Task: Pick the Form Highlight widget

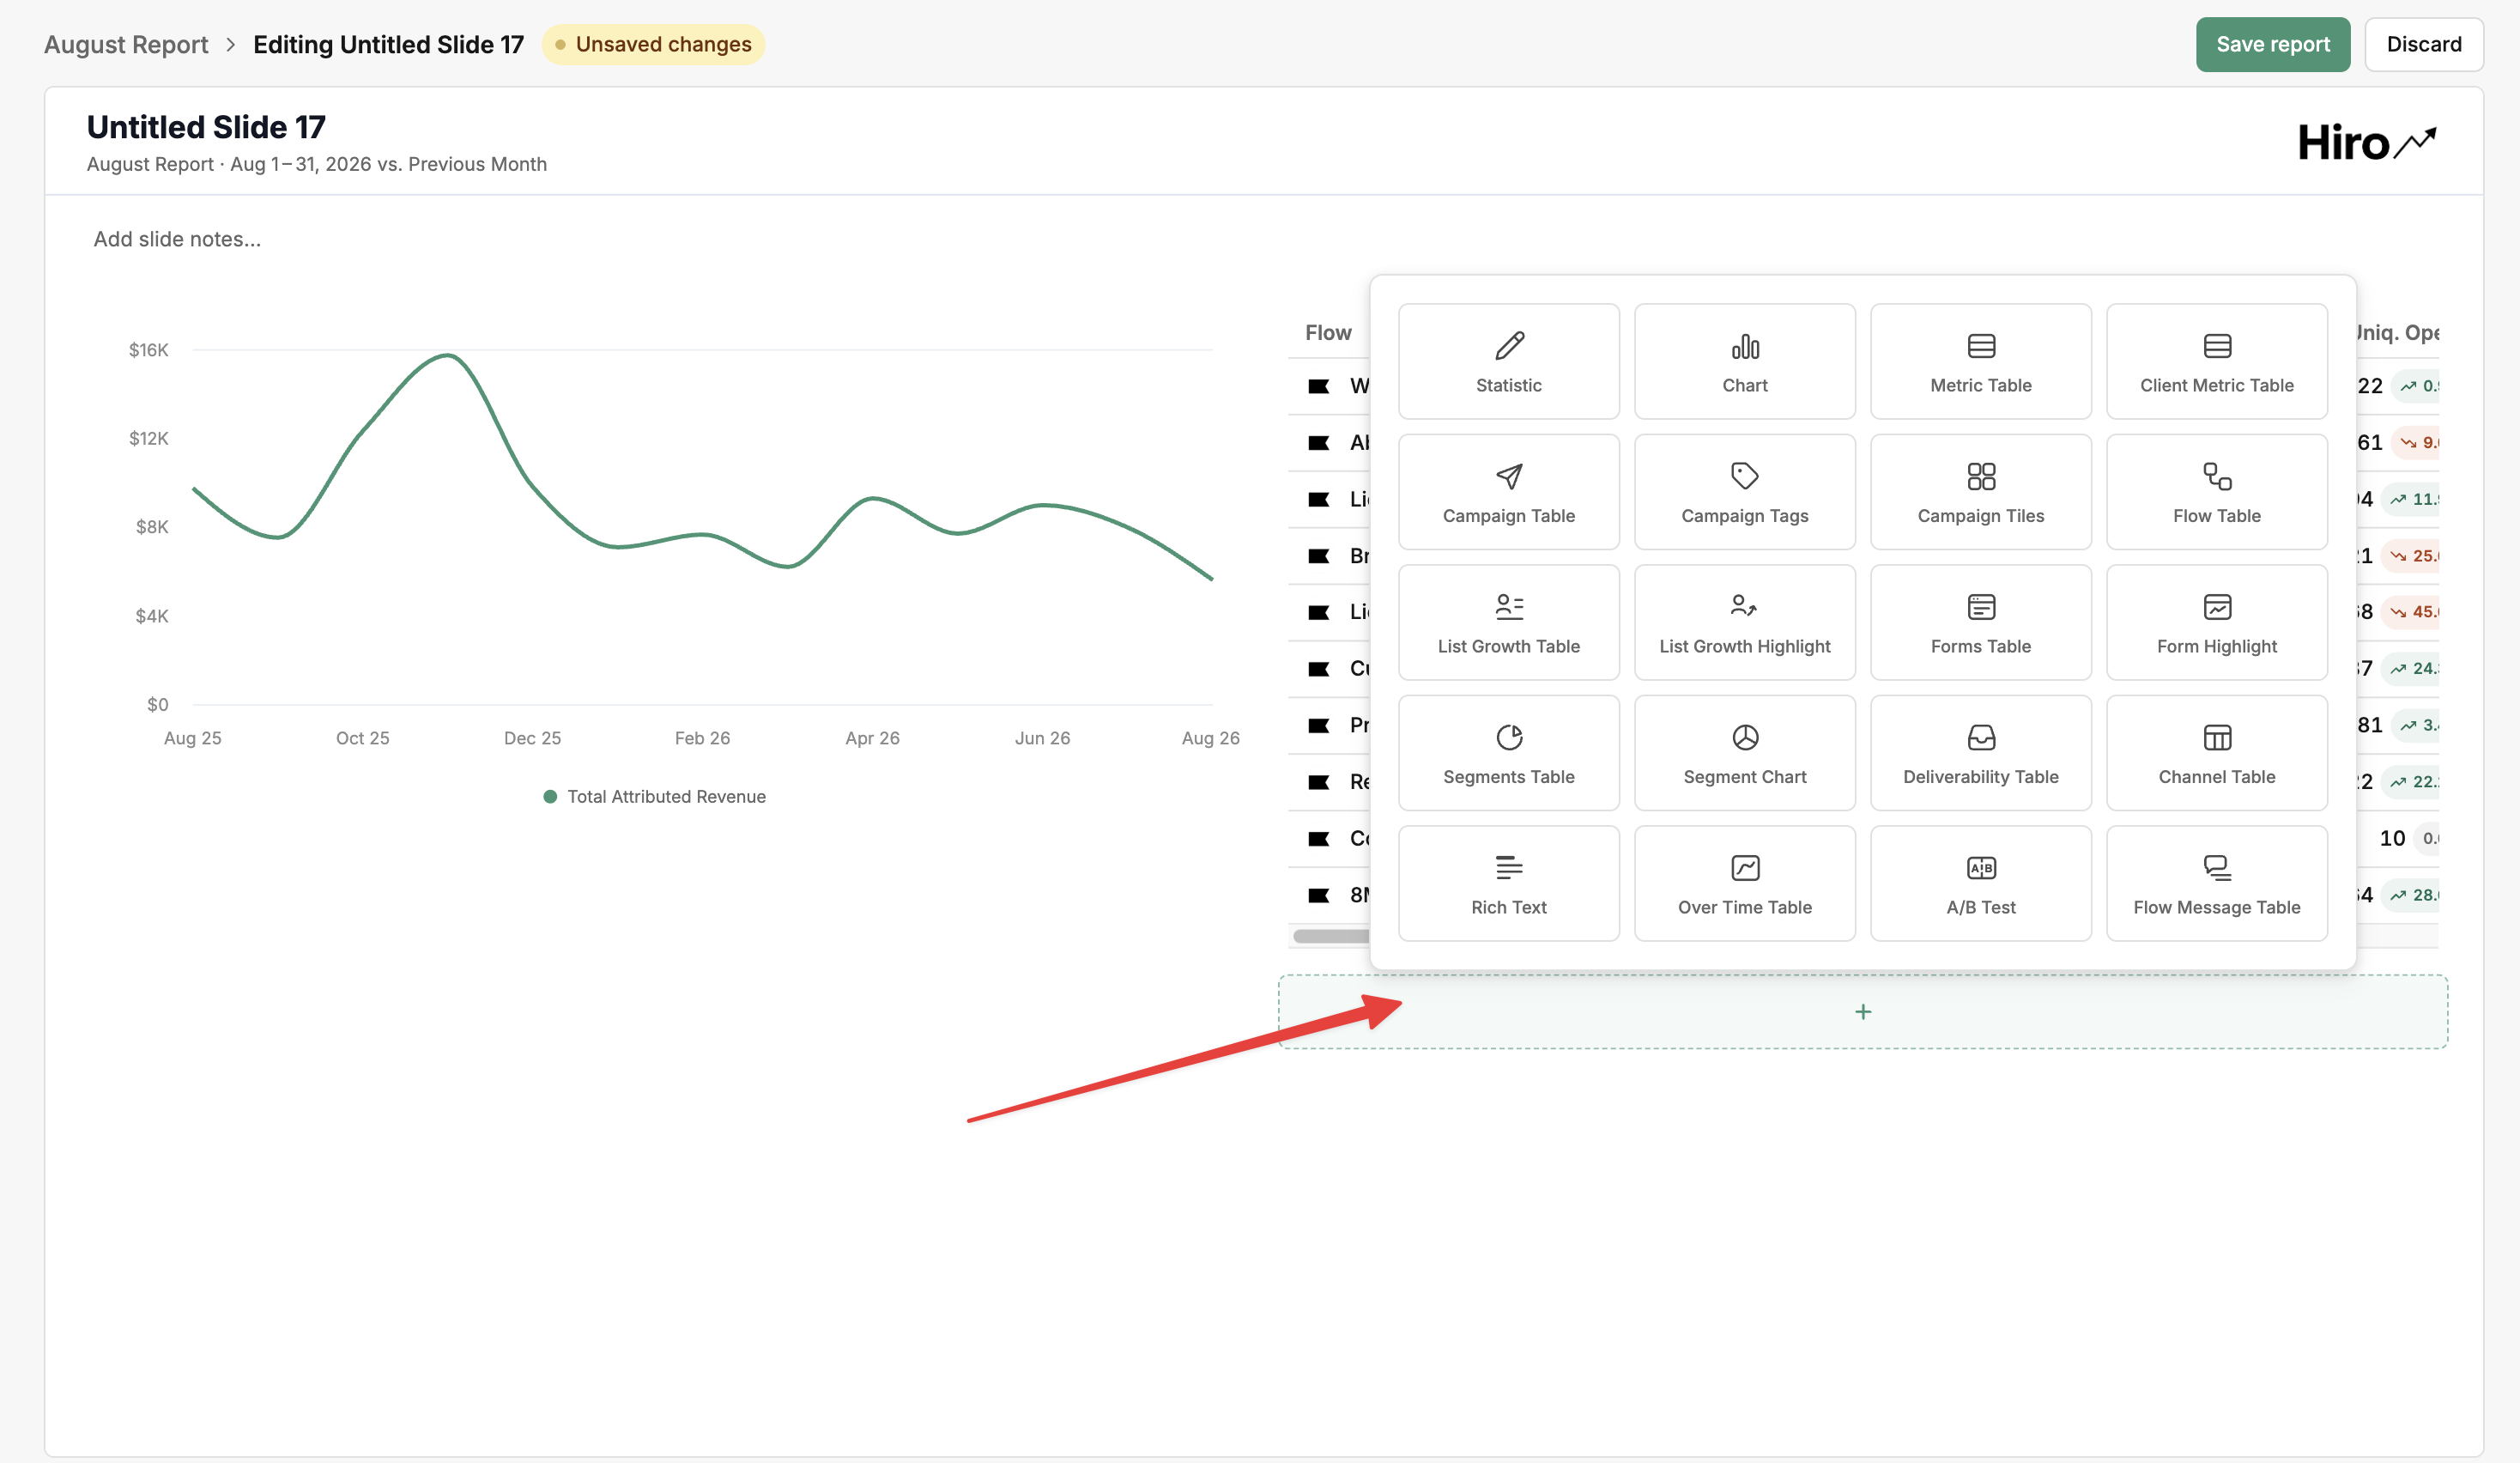Action: [x=2216, y=622]
